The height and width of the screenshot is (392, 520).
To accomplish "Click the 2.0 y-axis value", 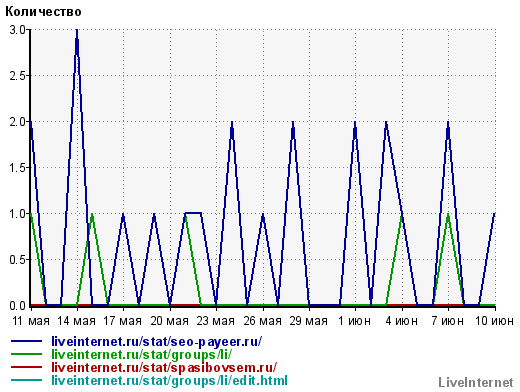I will point(18,122).
